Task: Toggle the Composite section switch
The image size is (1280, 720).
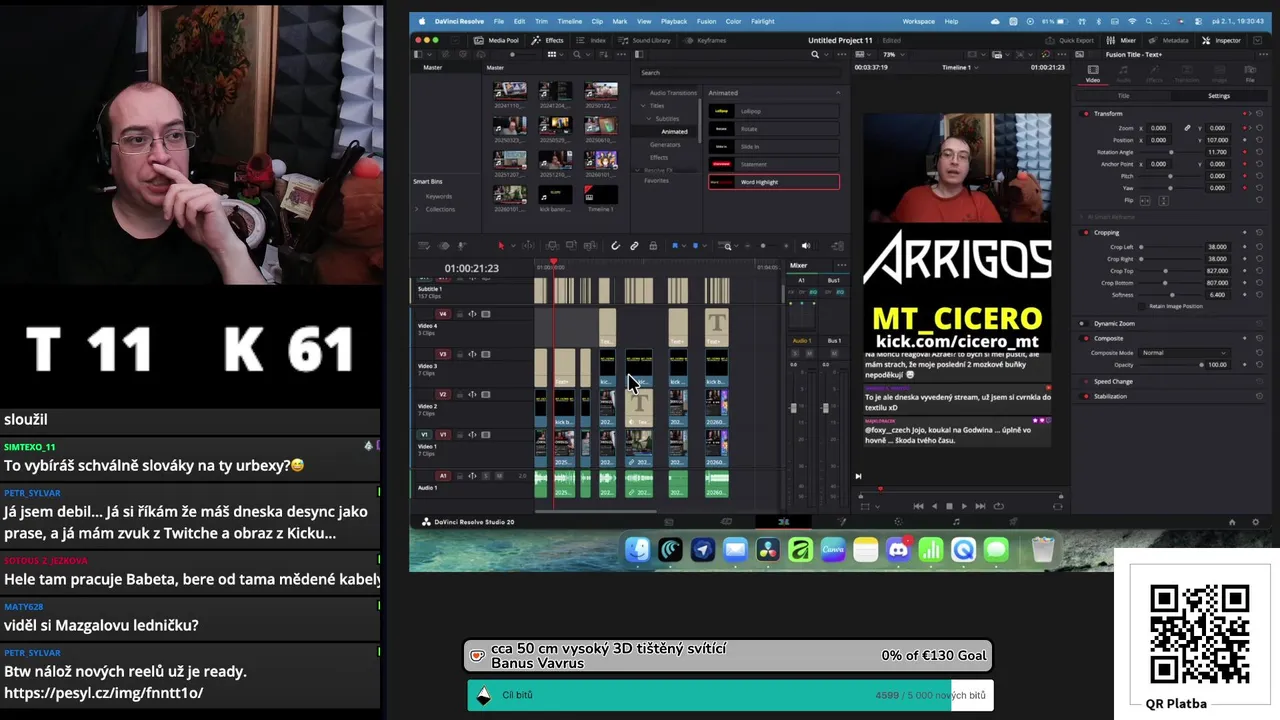Action: click(x=1086, y=338)
